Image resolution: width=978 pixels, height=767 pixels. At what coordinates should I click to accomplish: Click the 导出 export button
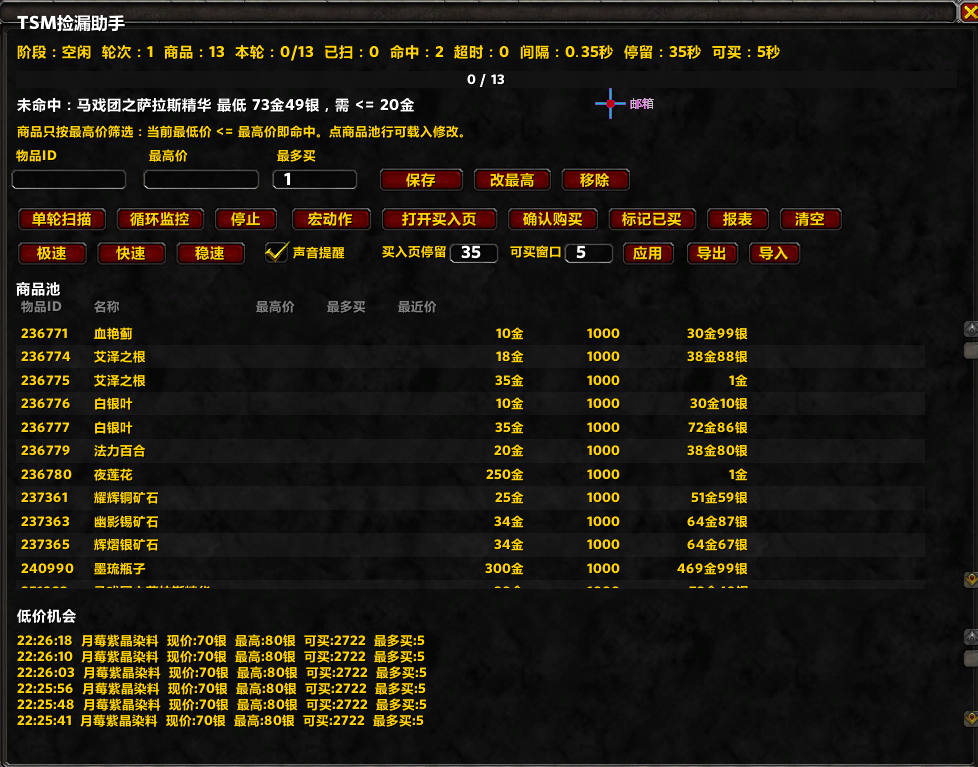[x=712, y=253]
